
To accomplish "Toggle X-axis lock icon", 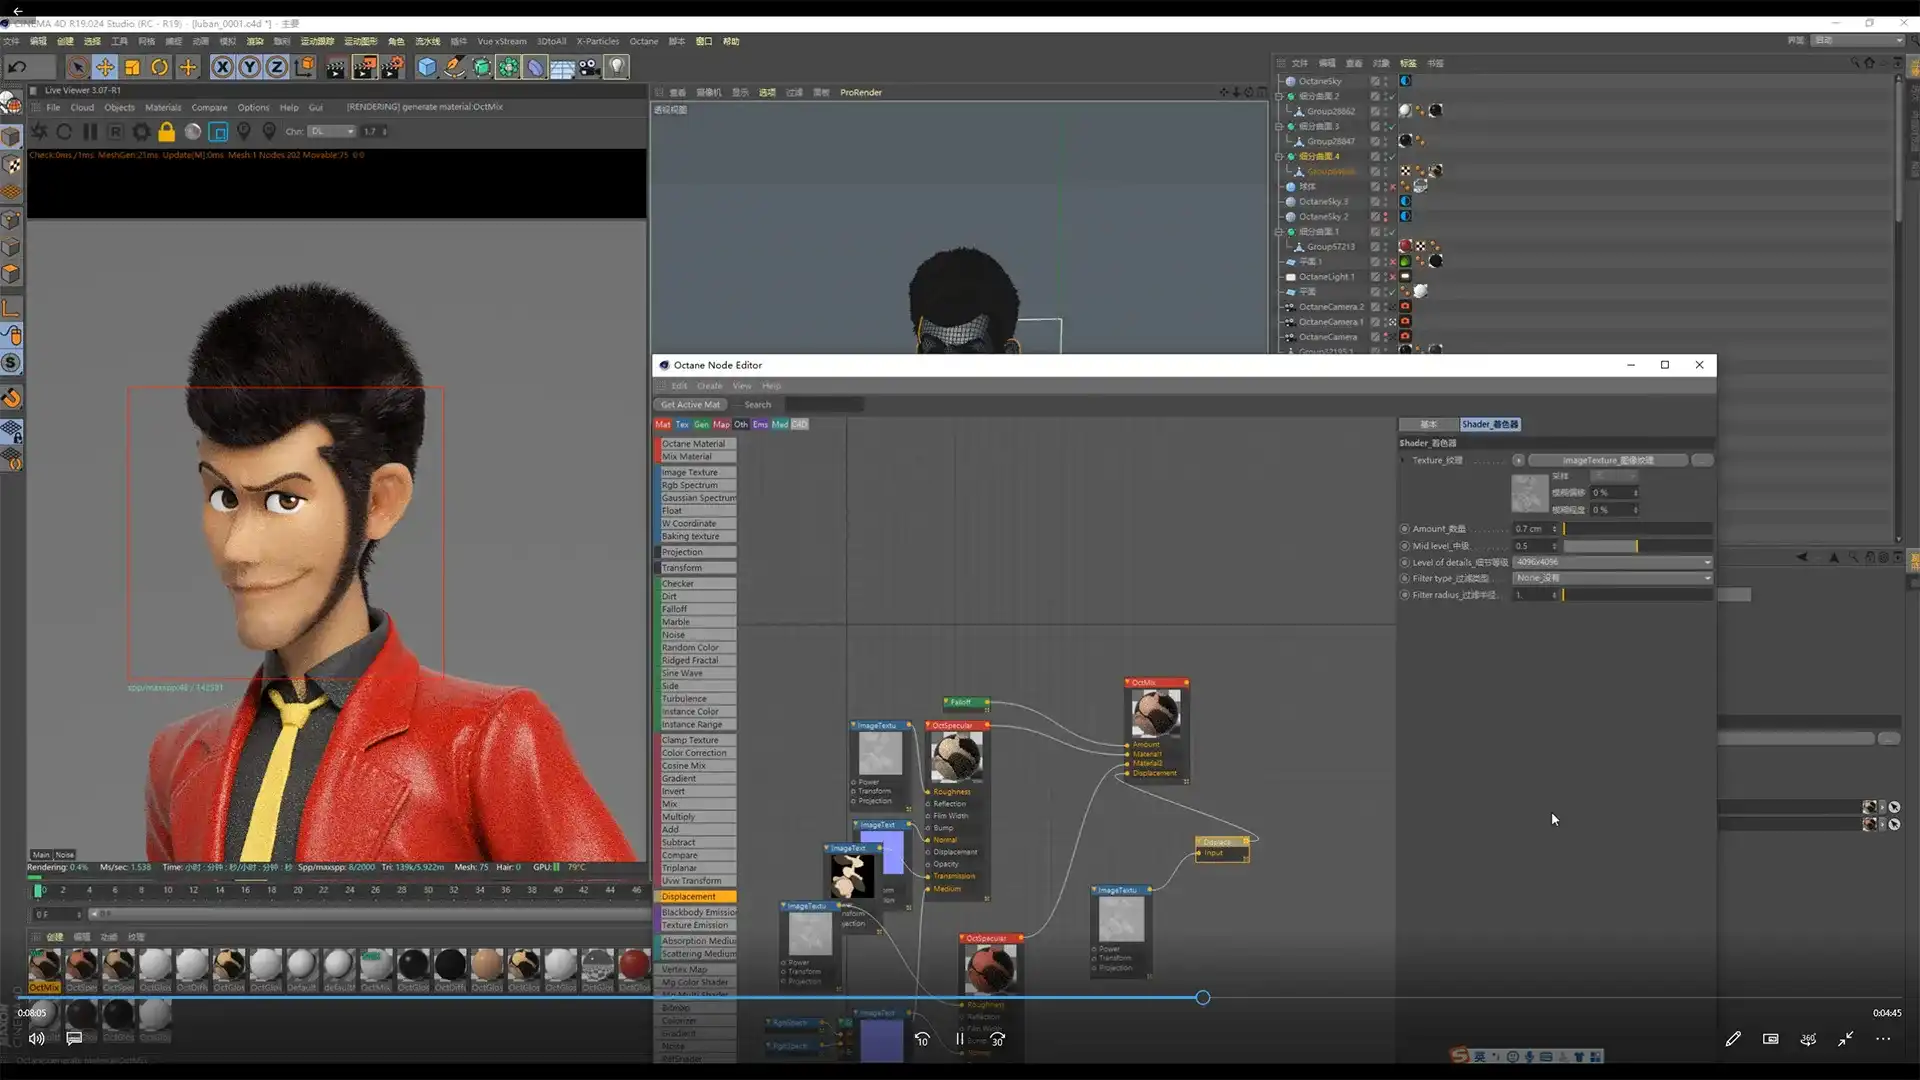I will click(222, 67).
